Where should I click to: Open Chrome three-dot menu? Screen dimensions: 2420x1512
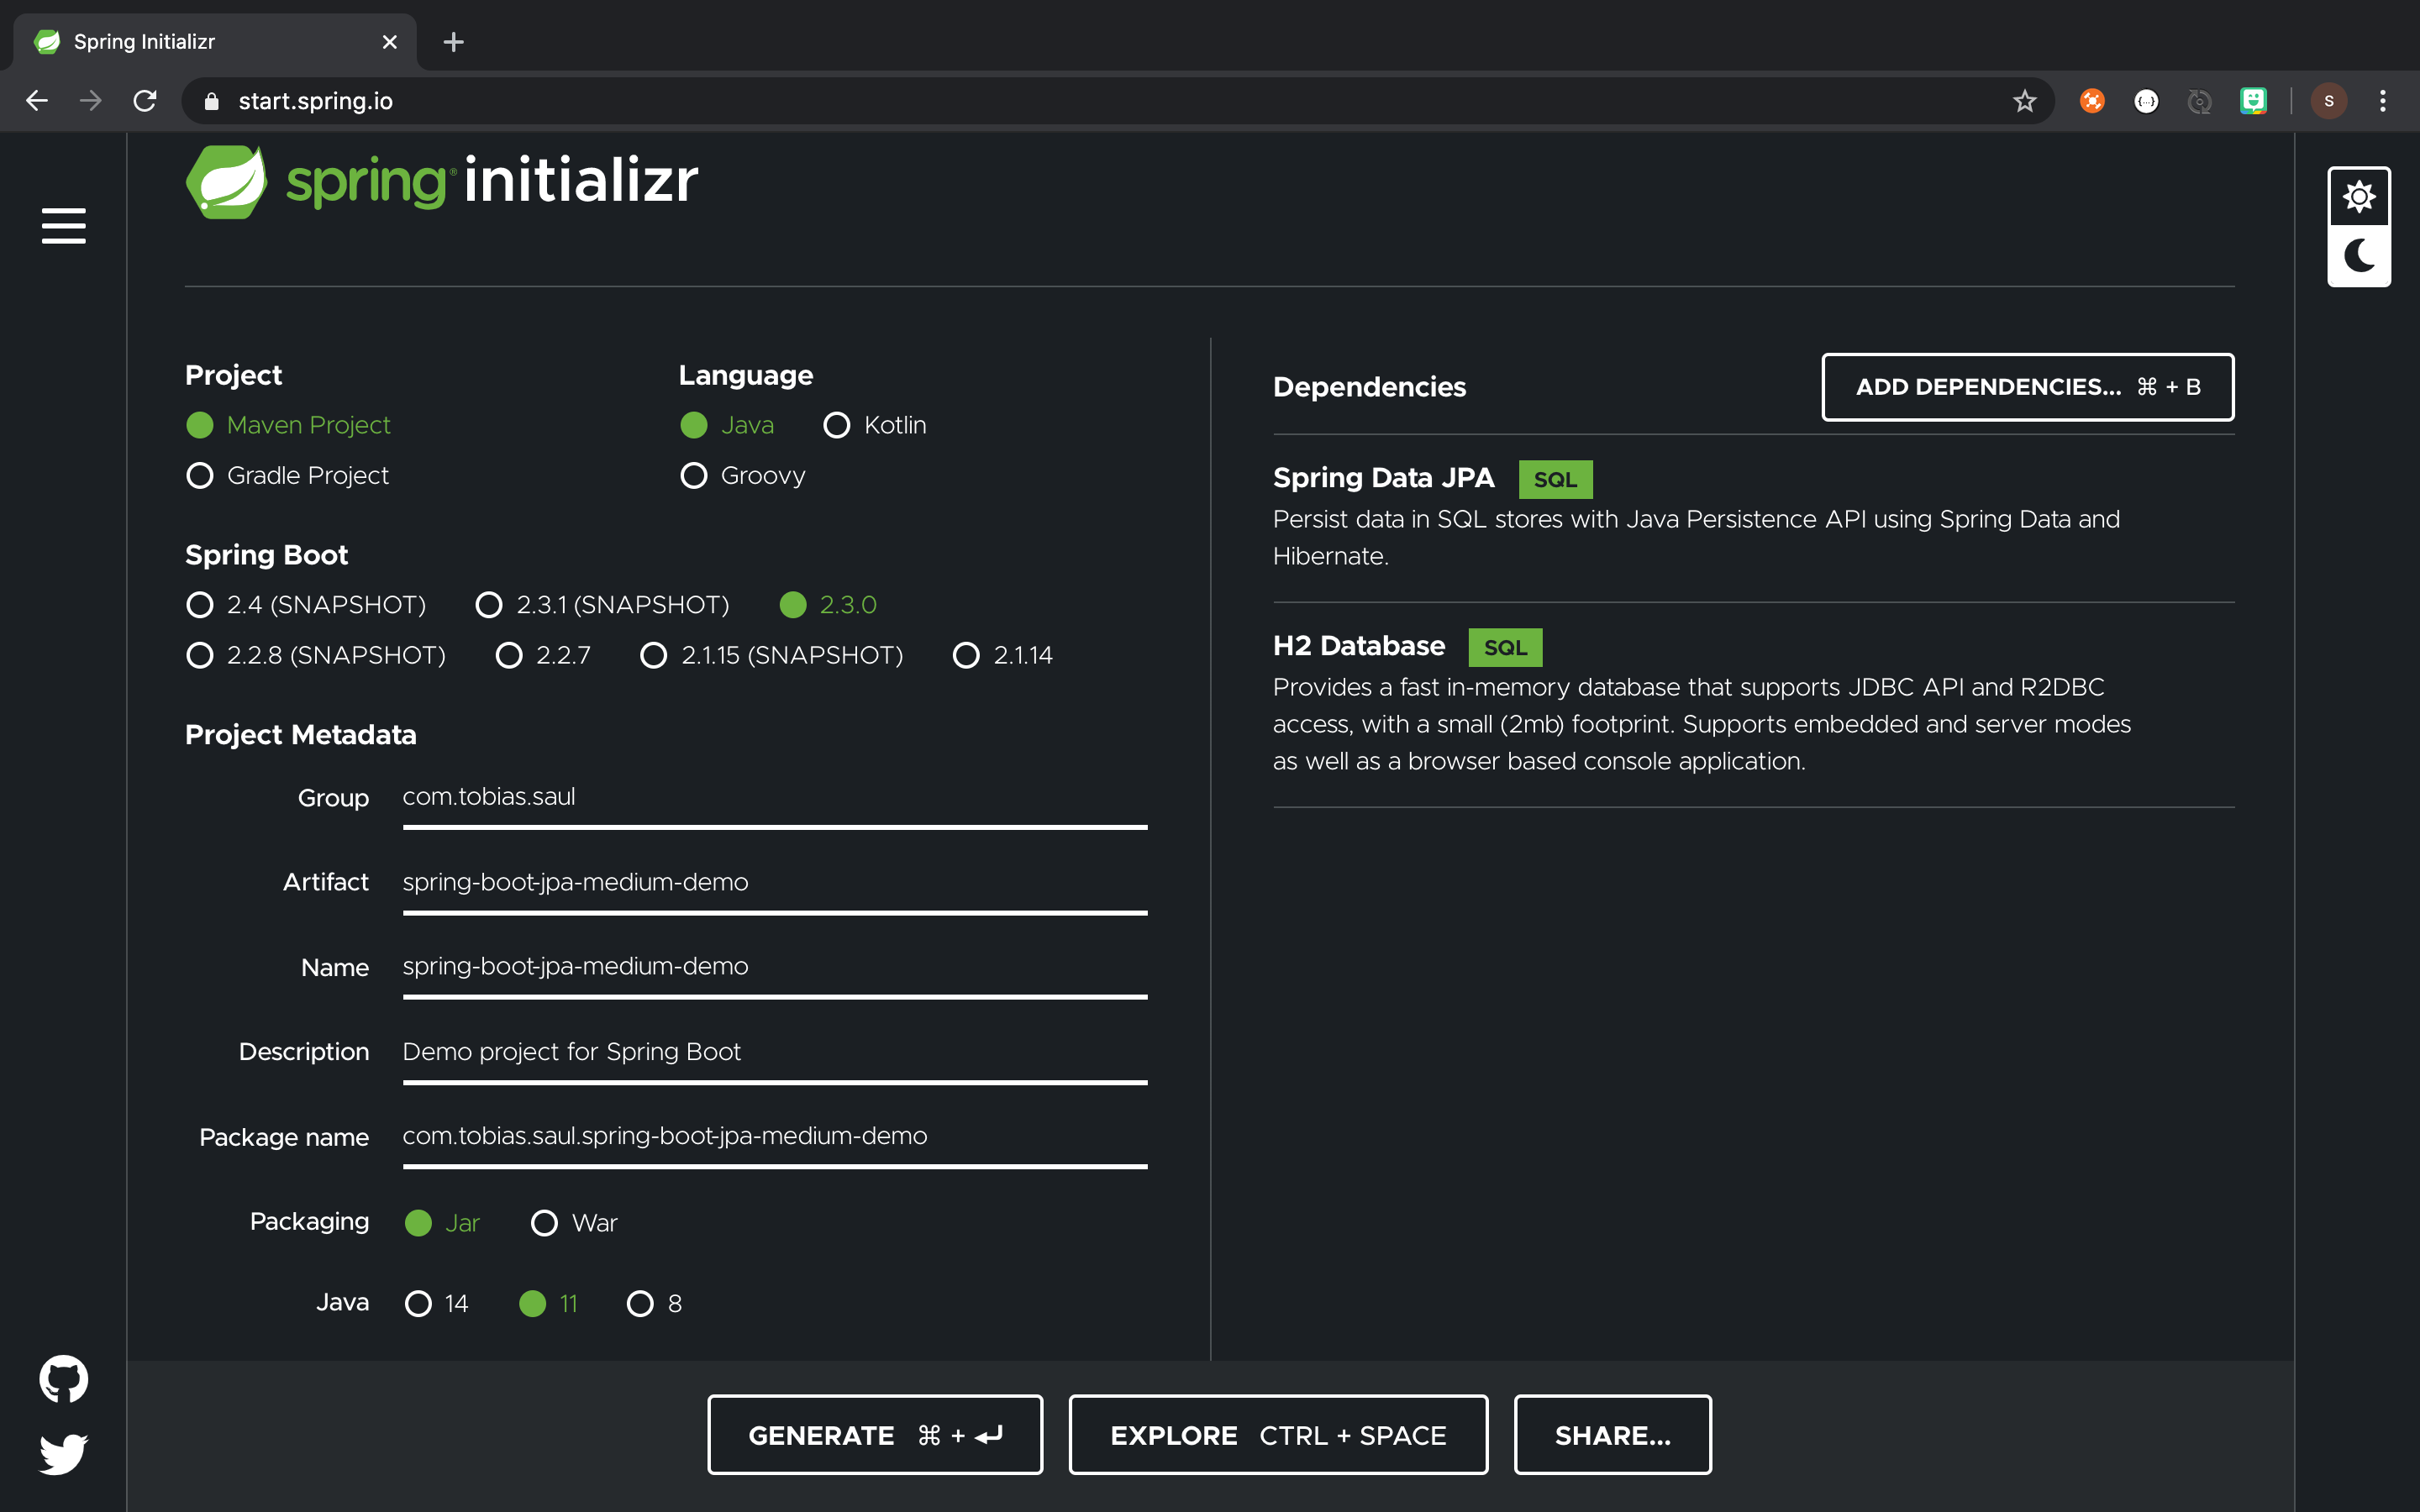[2383, 101]
